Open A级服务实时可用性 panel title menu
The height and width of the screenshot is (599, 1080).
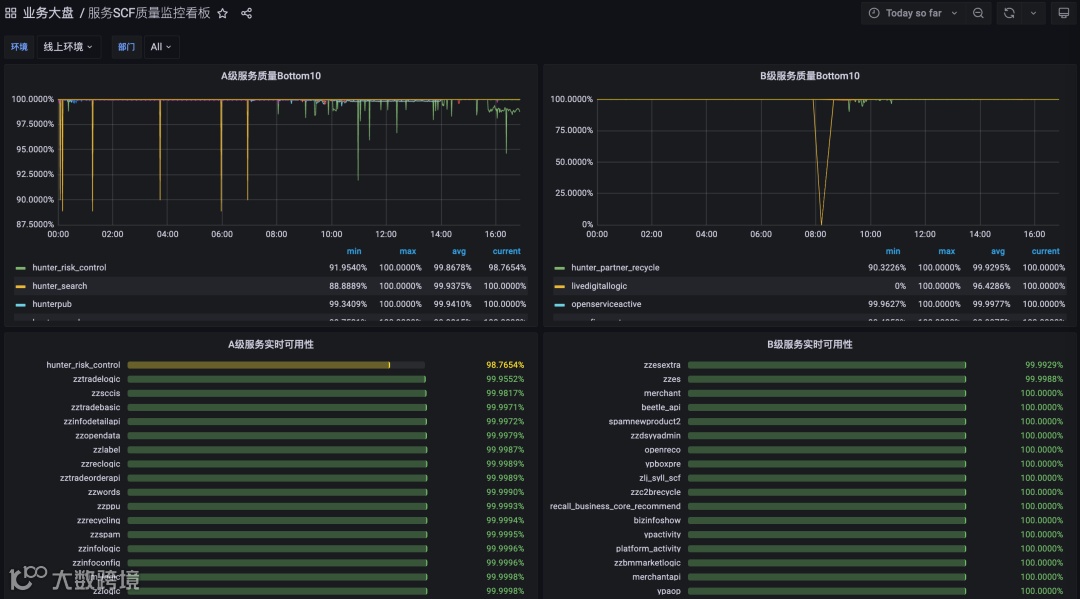click(271, 344)
